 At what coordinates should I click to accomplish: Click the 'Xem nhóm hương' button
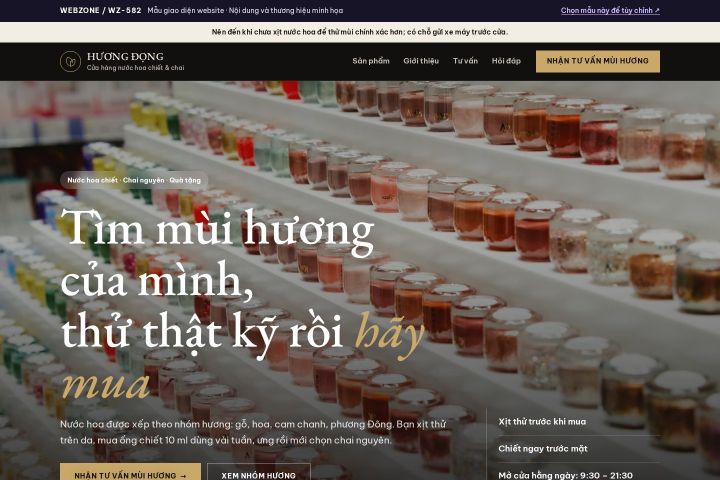point(259,472)
